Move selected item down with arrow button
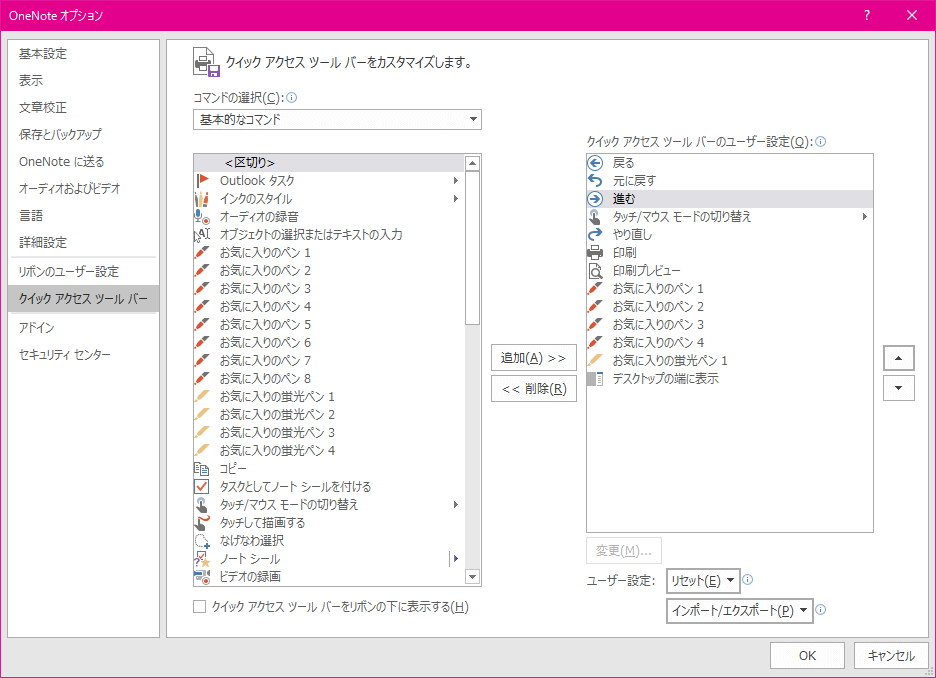The image size is (936, 678). pyautogui.click(x=898, y=388)
